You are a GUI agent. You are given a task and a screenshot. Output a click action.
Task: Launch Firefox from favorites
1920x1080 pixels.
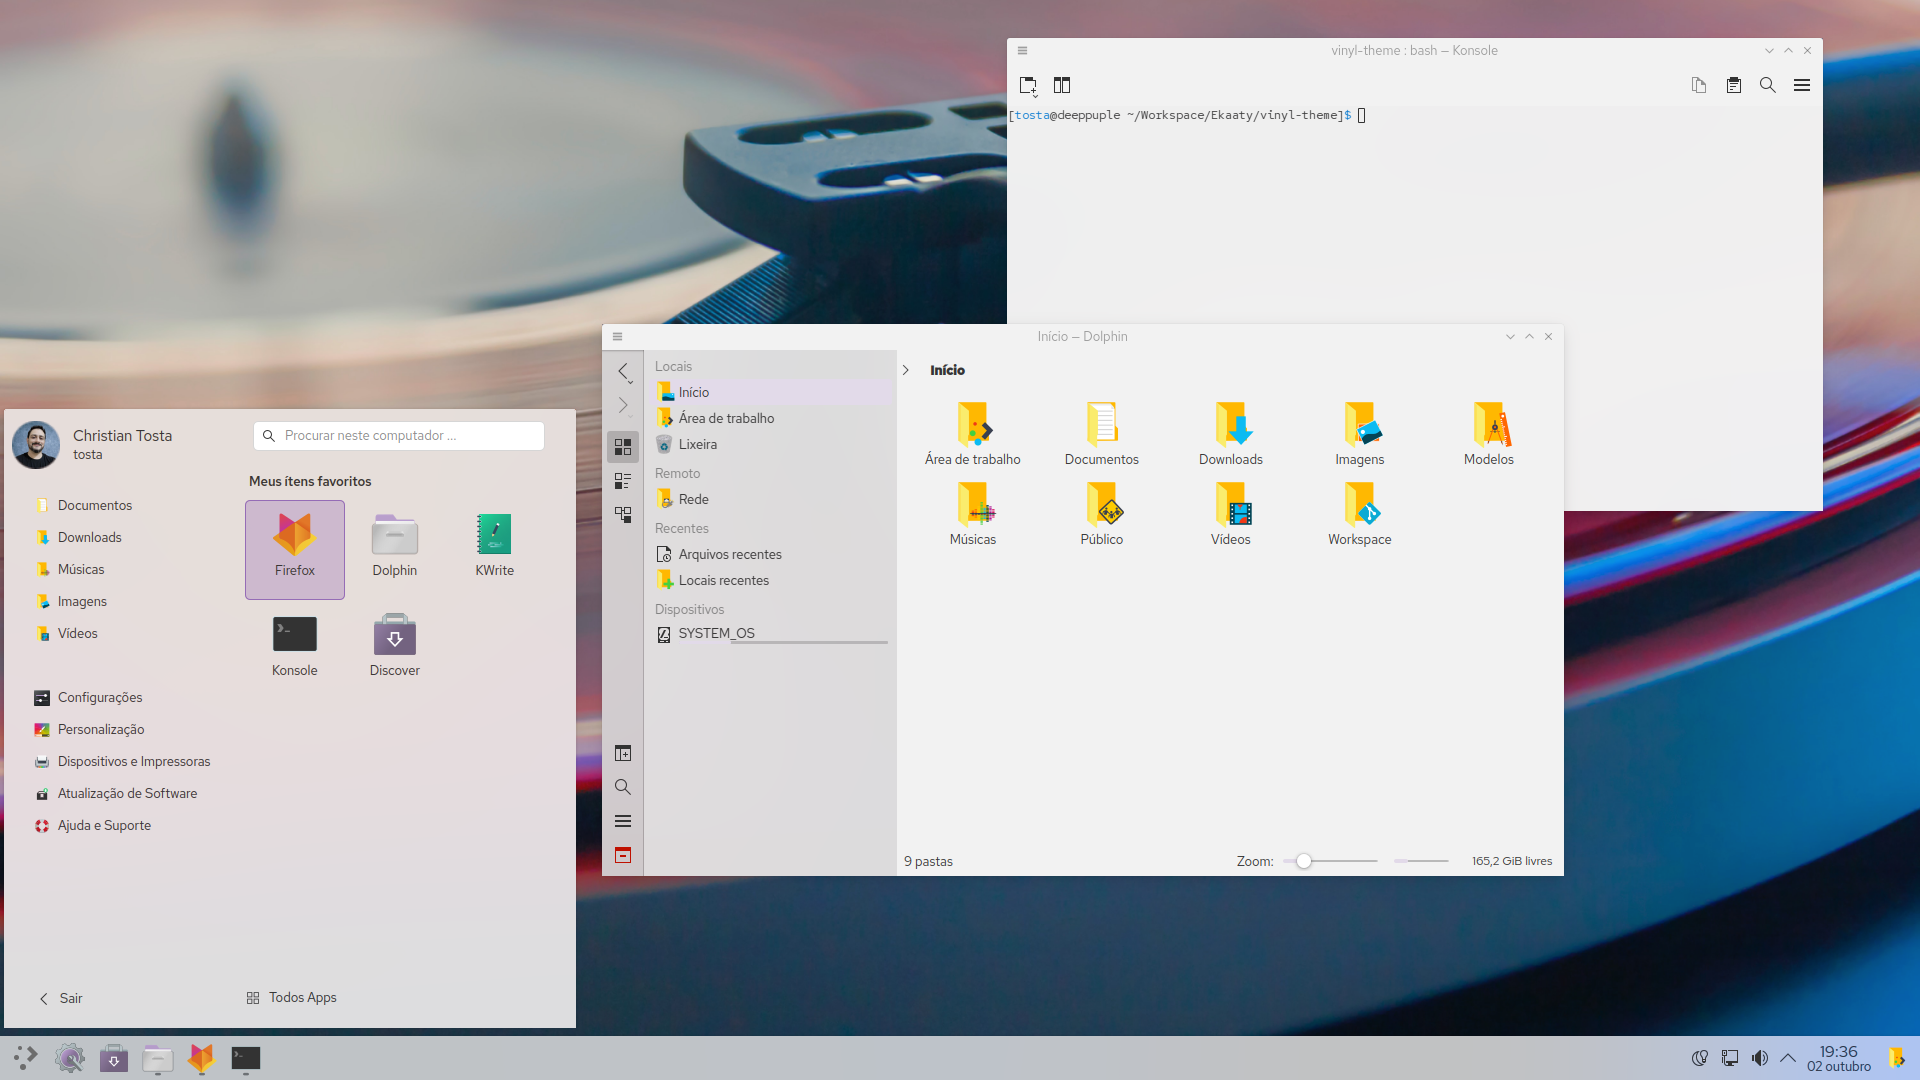coord(295,550)
